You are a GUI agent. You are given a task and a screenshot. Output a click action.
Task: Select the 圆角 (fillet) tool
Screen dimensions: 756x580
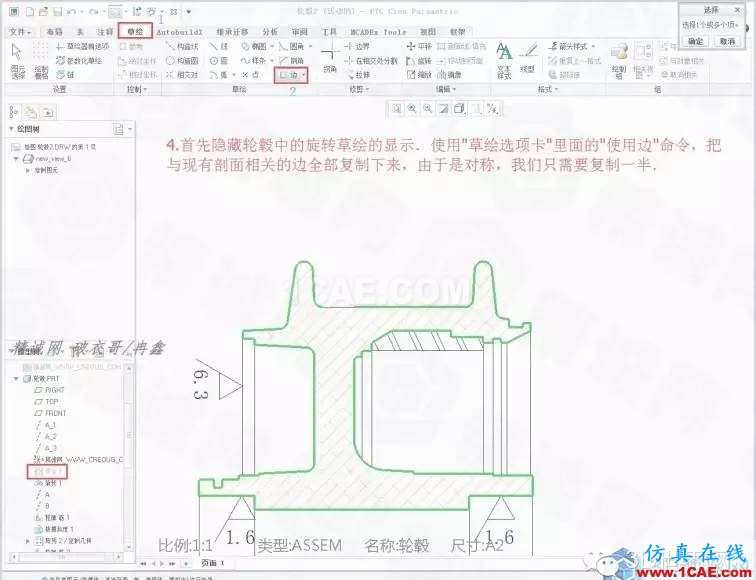292,46
